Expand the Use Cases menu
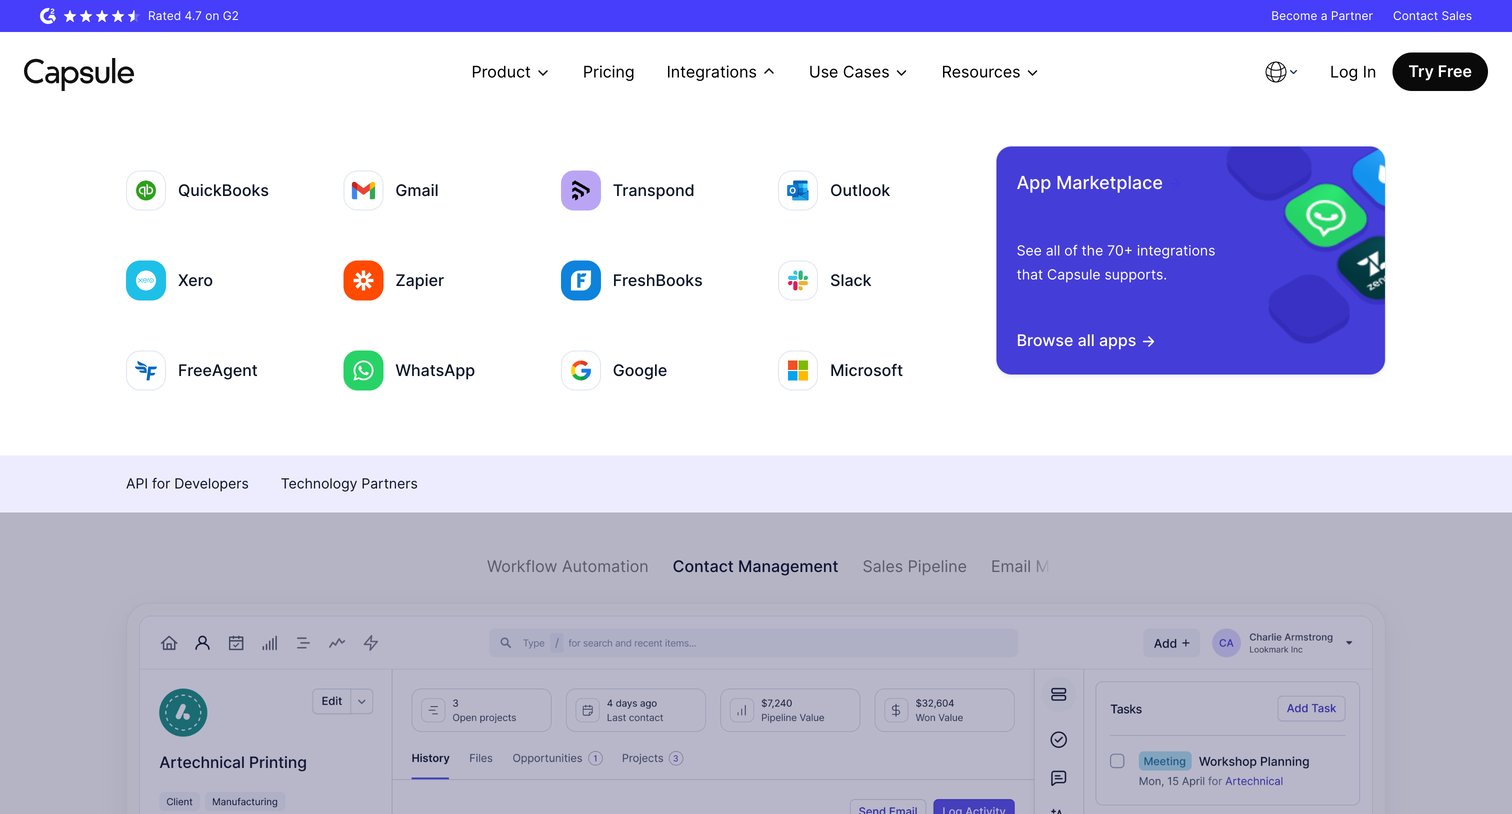The image size is (1512, 814). [858, 72]
